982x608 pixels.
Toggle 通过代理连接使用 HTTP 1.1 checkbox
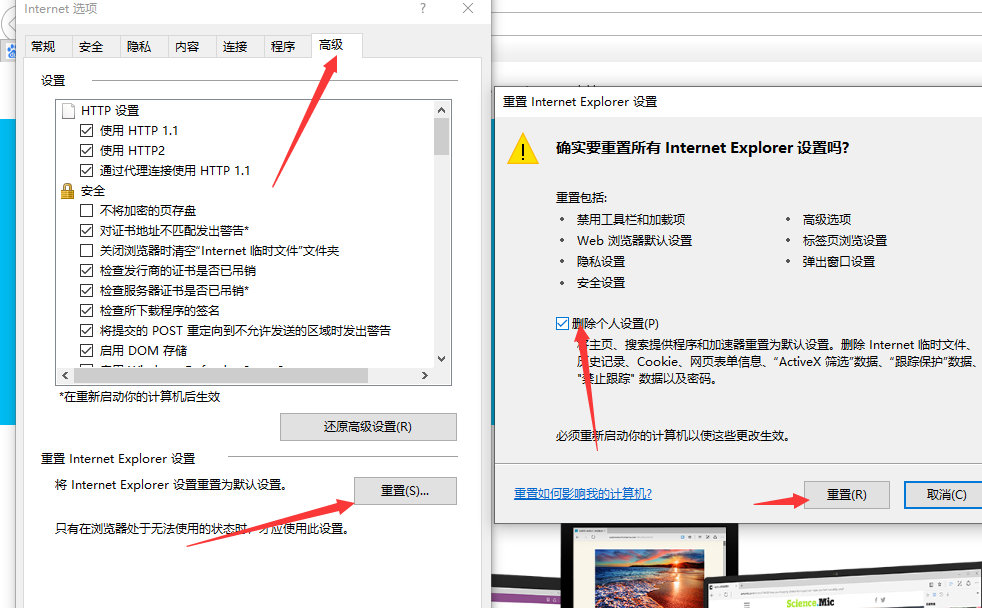(86, 171)
